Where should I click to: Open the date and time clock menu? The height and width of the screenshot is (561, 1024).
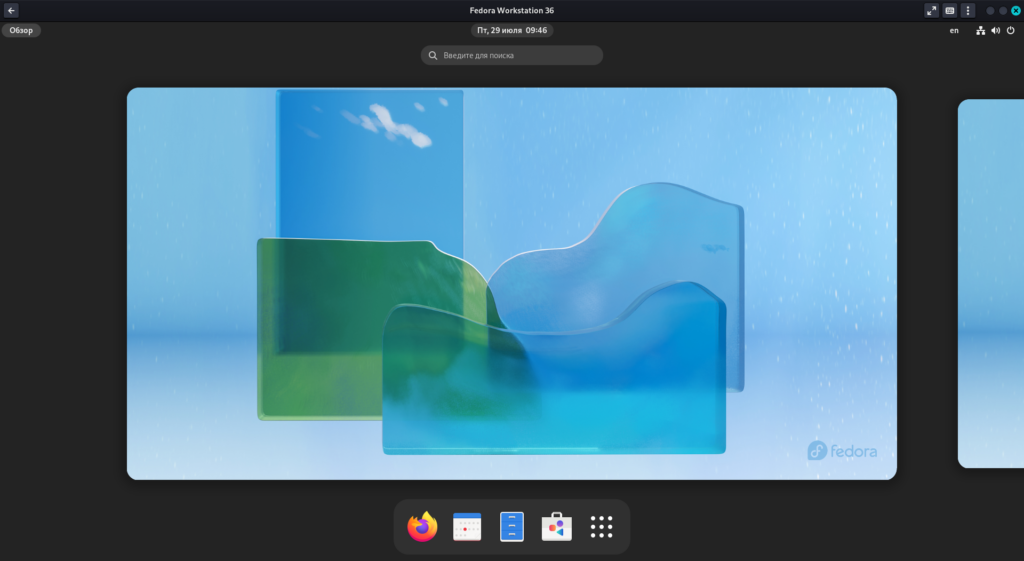512,30
